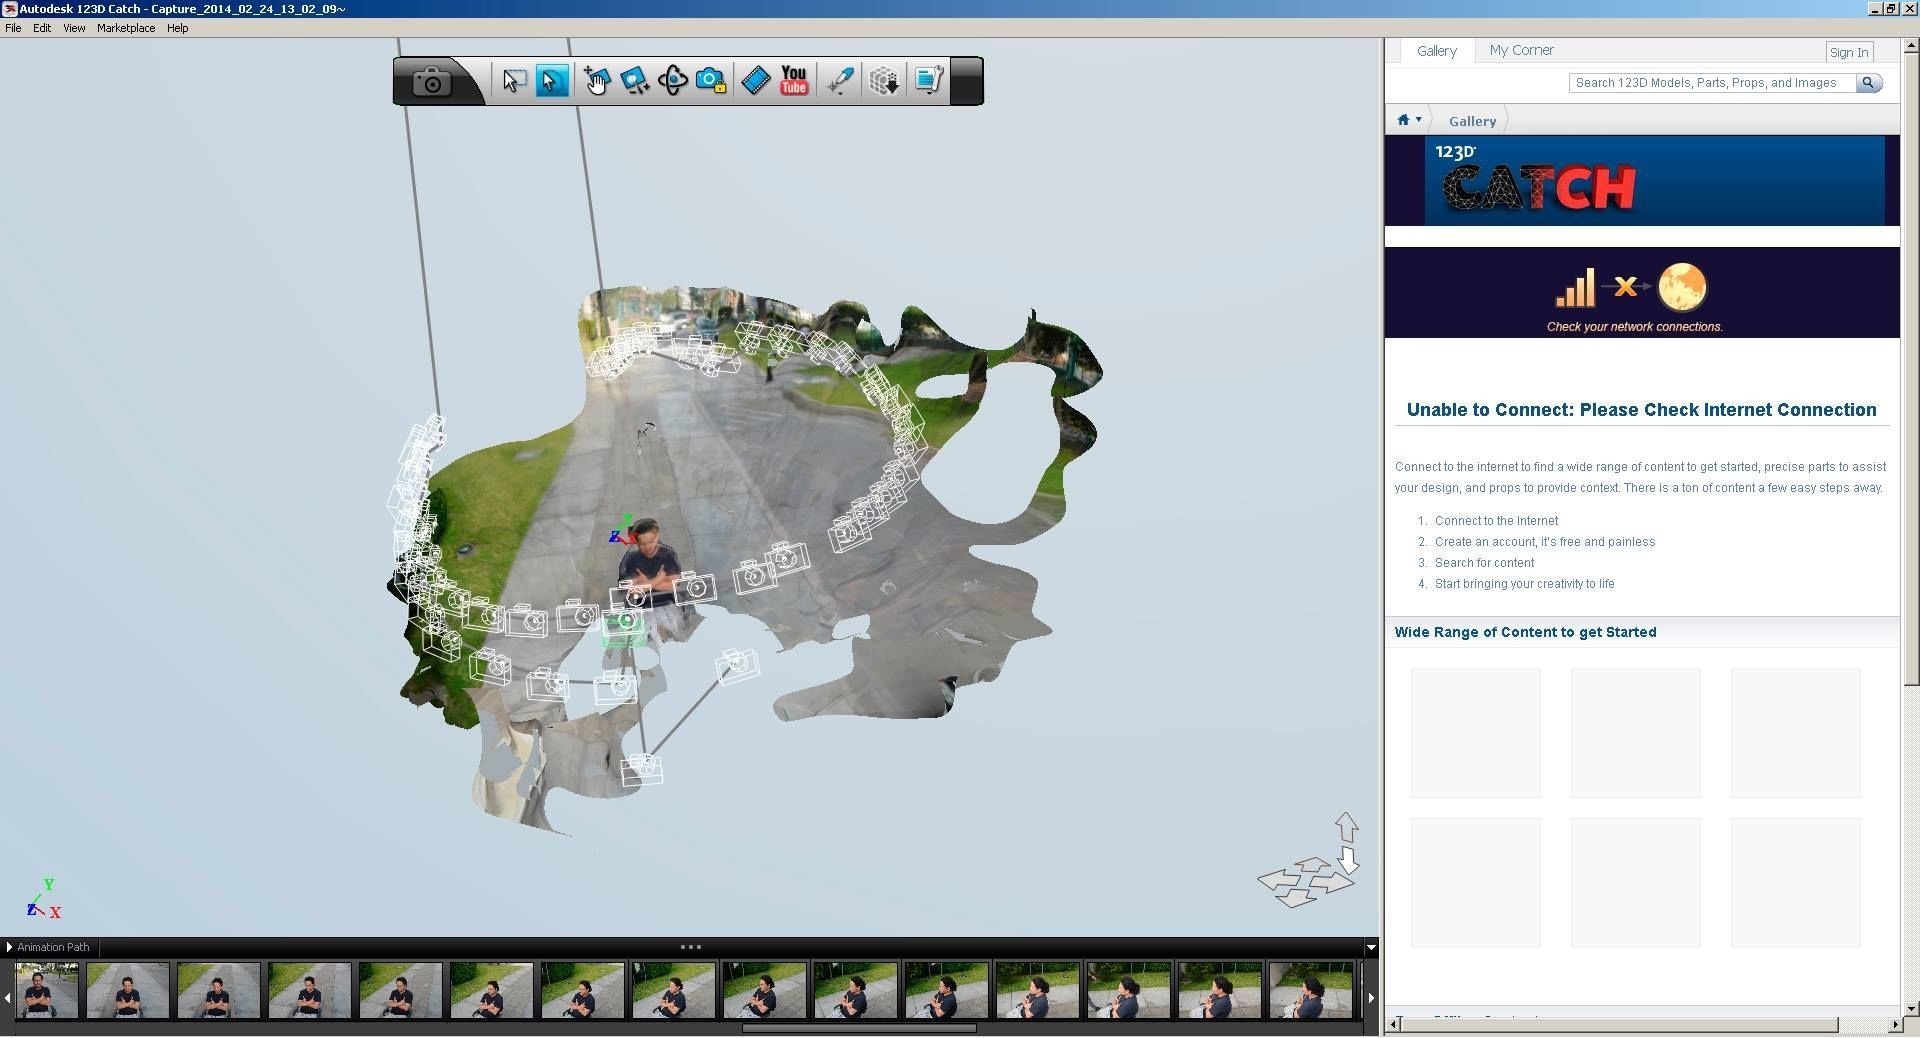Click the mesh quality generate icon

(x=884, y=81)
